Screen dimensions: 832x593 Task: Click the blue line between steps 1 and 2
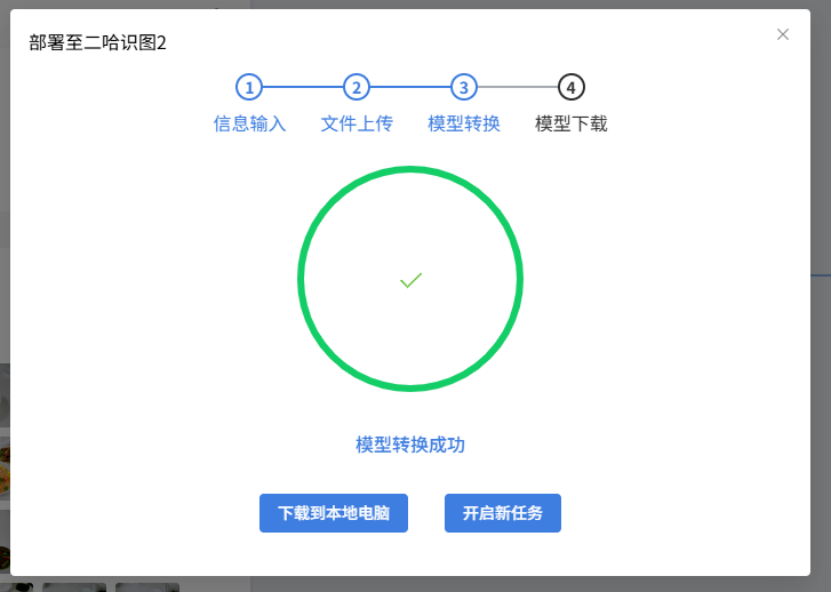pyautogui.click(x=302, y=88)
